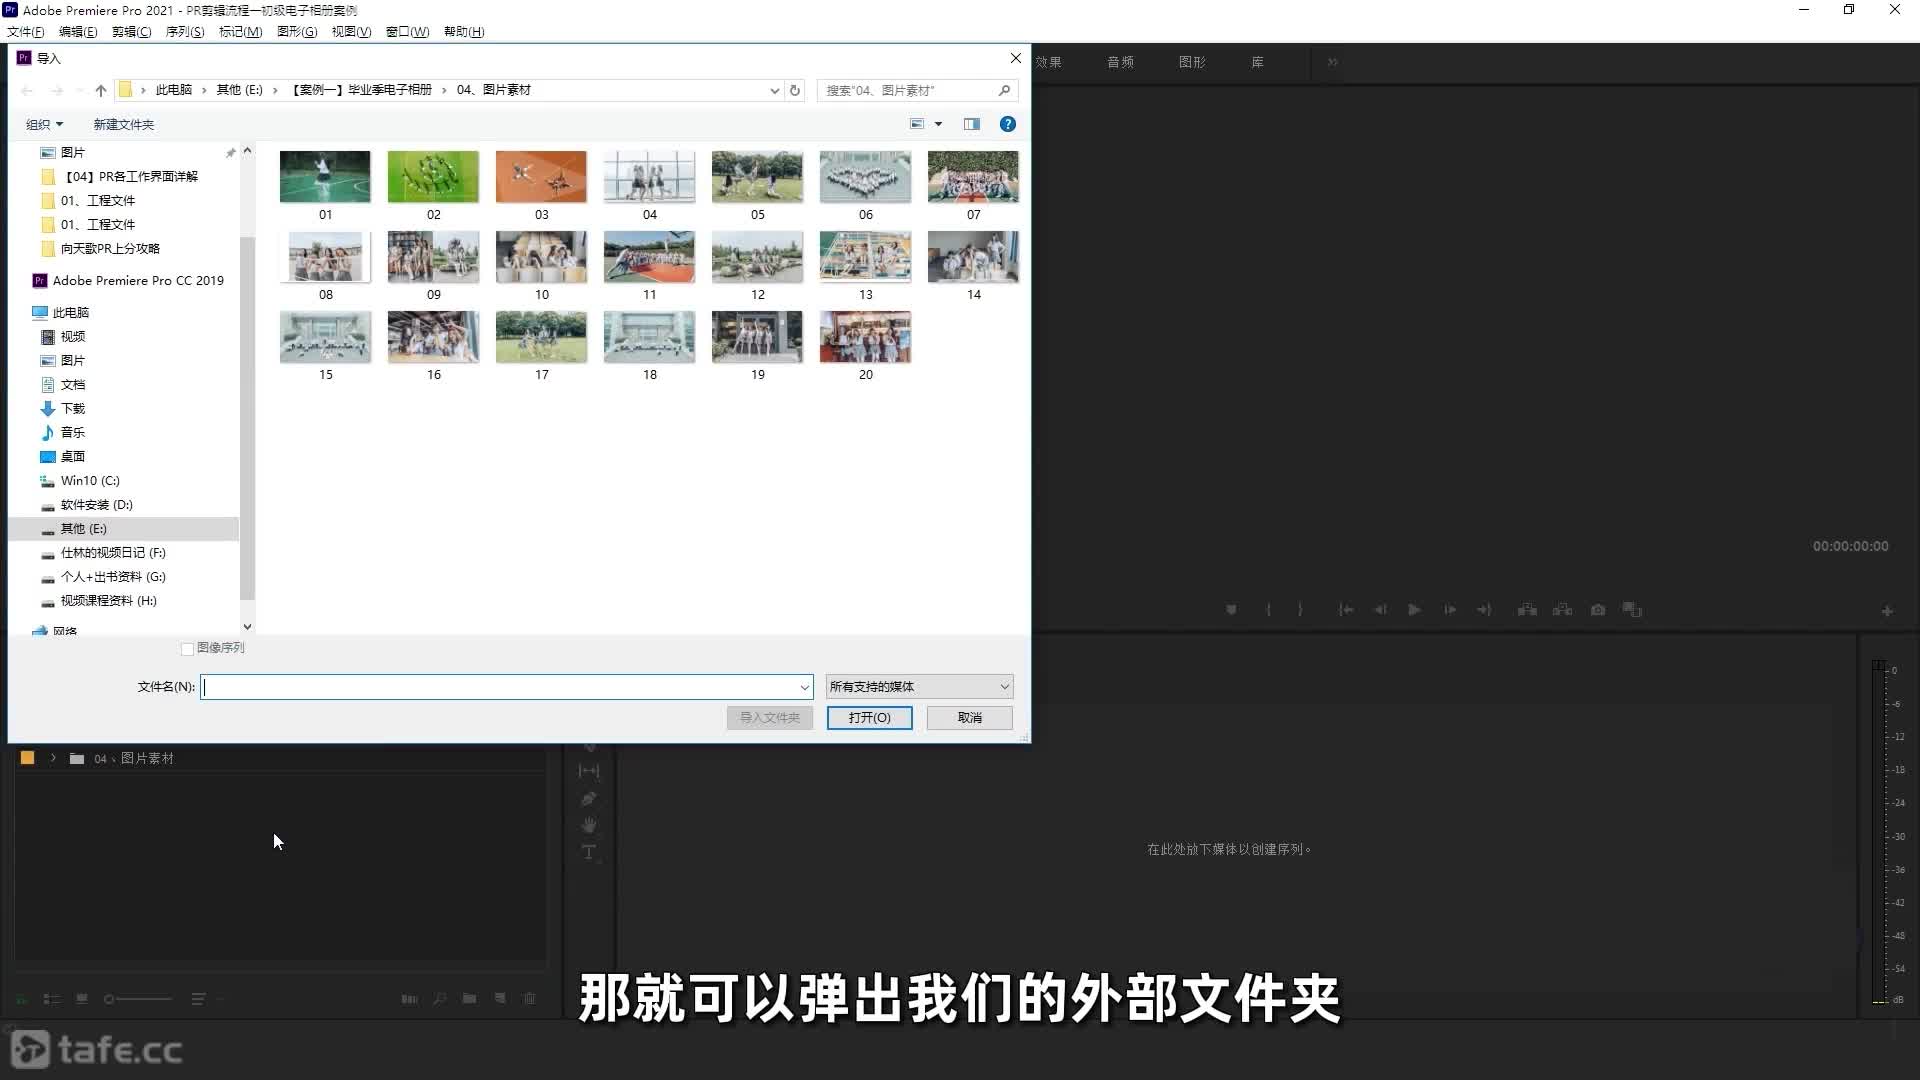
Task: Step back one frame in monitor
Action: [x=1380, y=610]
